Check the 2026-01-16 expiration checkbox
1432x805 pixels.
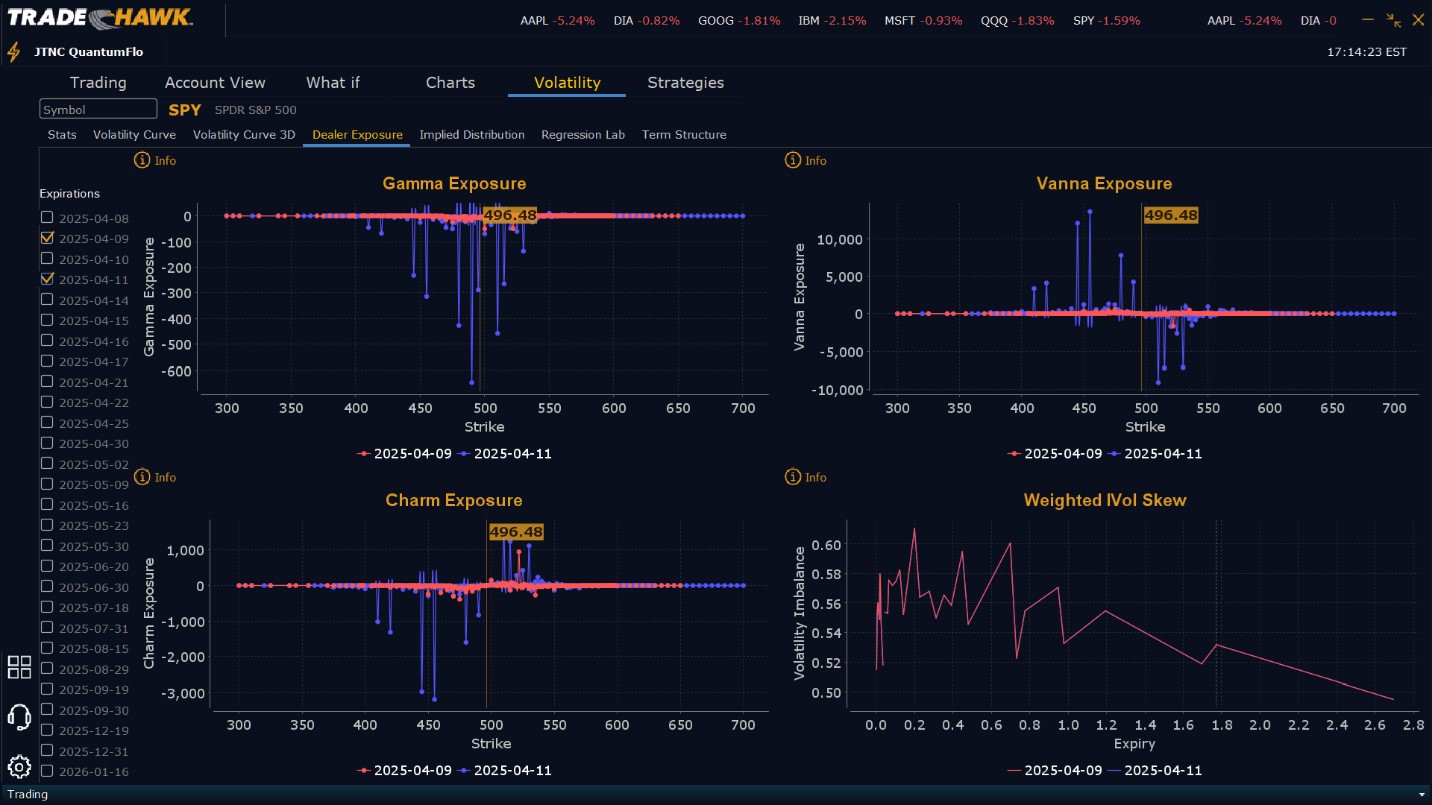pyautogui.click(x=47, y=771)
